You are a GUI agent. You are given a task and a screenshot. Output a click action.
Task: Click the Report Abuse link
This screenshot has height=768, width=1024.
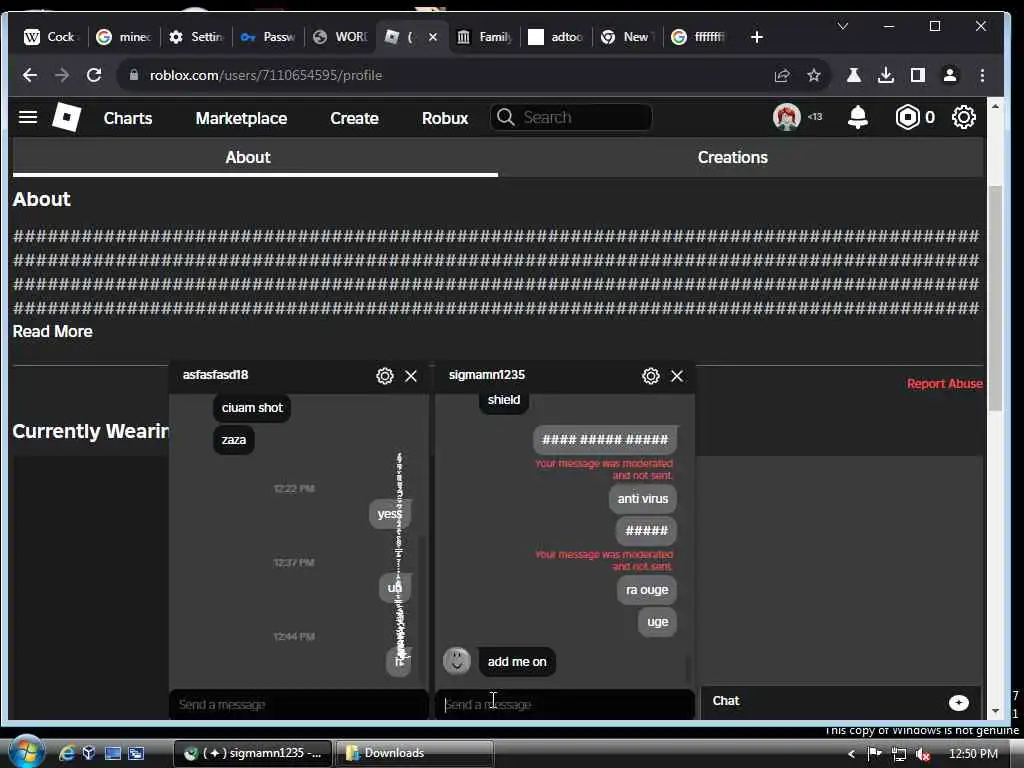pos(944,384)
